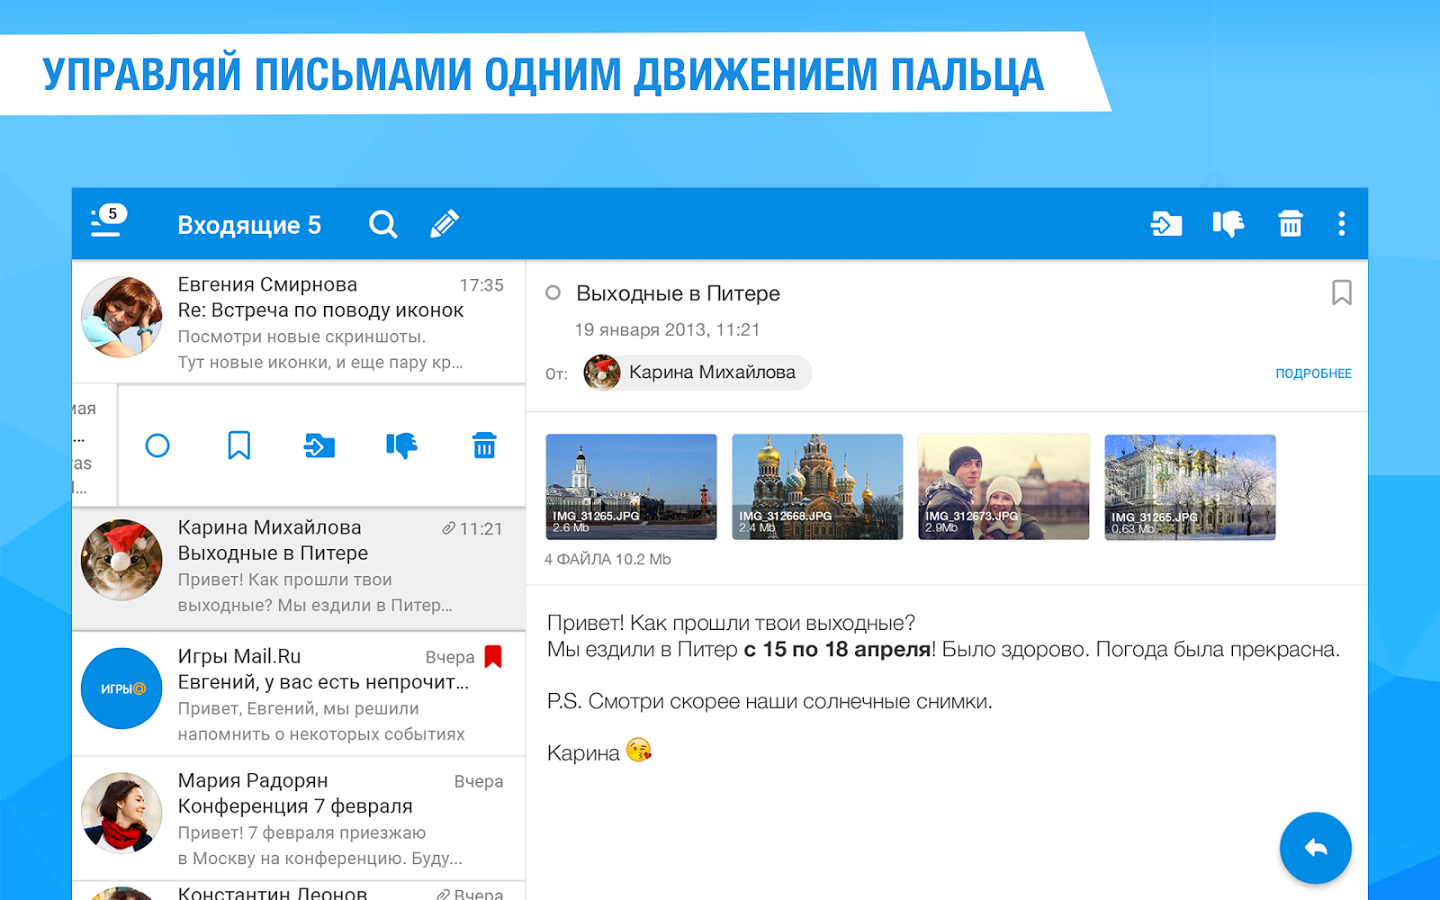Open attachment IMG_31265.JPG 2.6 Mb
Image resolution: width=1440 pixels, height=900 pixels.
631,487
